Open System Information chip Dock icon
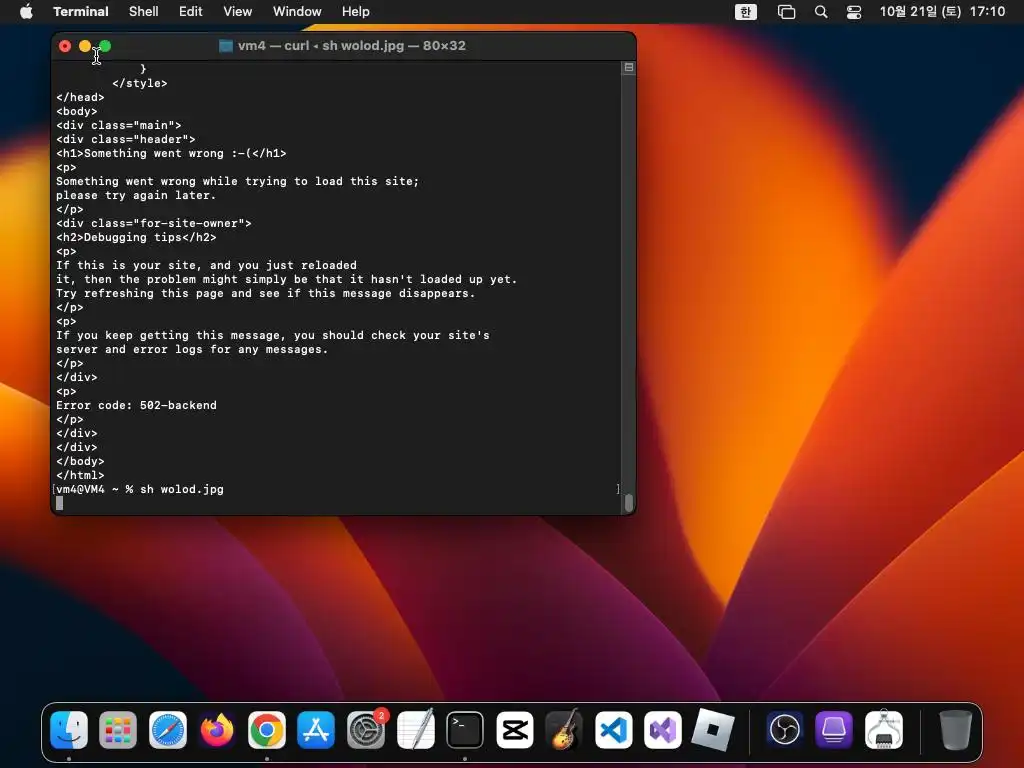1024x768 pixels. point(884,729)
